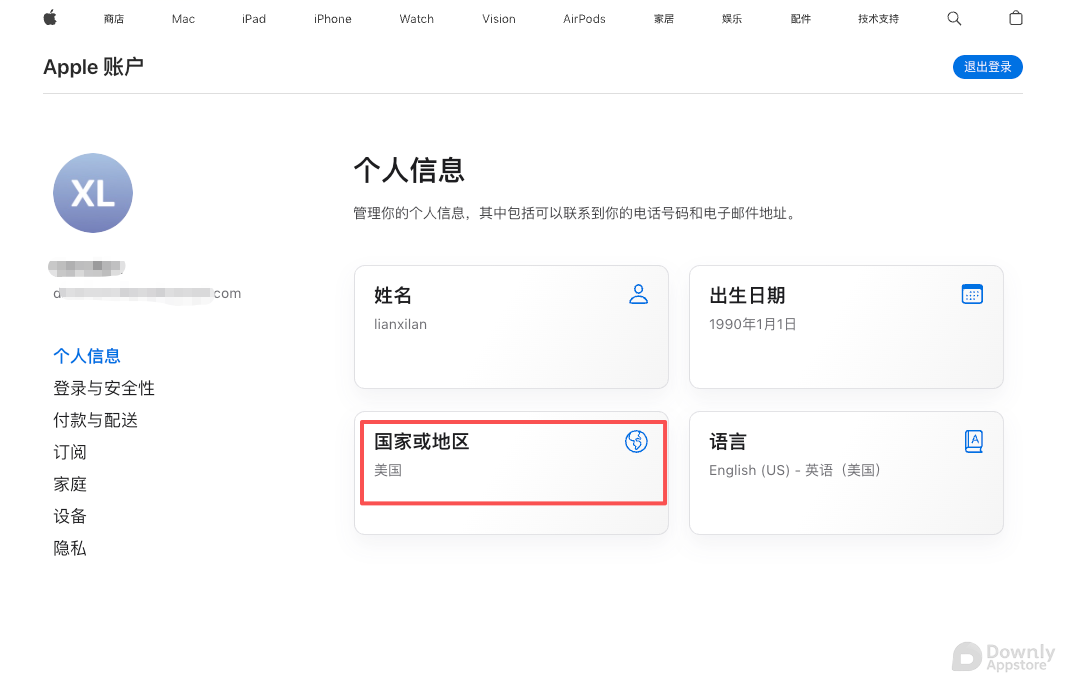Open 家庭 in the sidebar
Screen dimensions: 1068x674
point(69,484)
